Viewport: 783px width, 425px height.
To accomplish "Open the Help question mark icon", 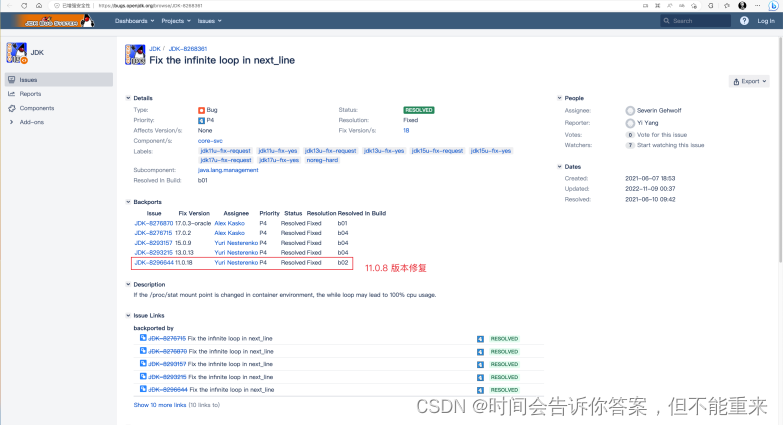I will pos(744,21).
